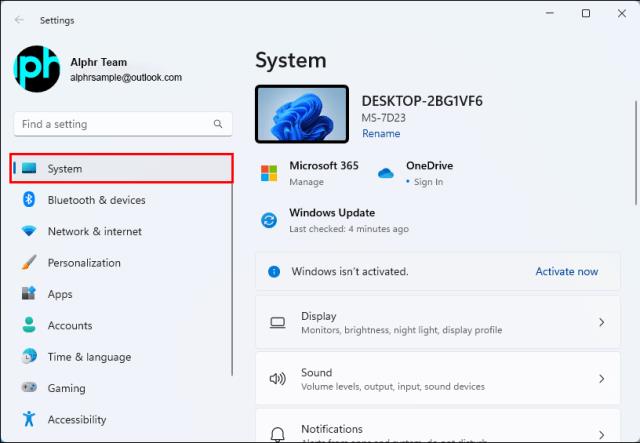640x443 pixels.
Task: Open Notifications settings row
Action: (x=438, y=425)
